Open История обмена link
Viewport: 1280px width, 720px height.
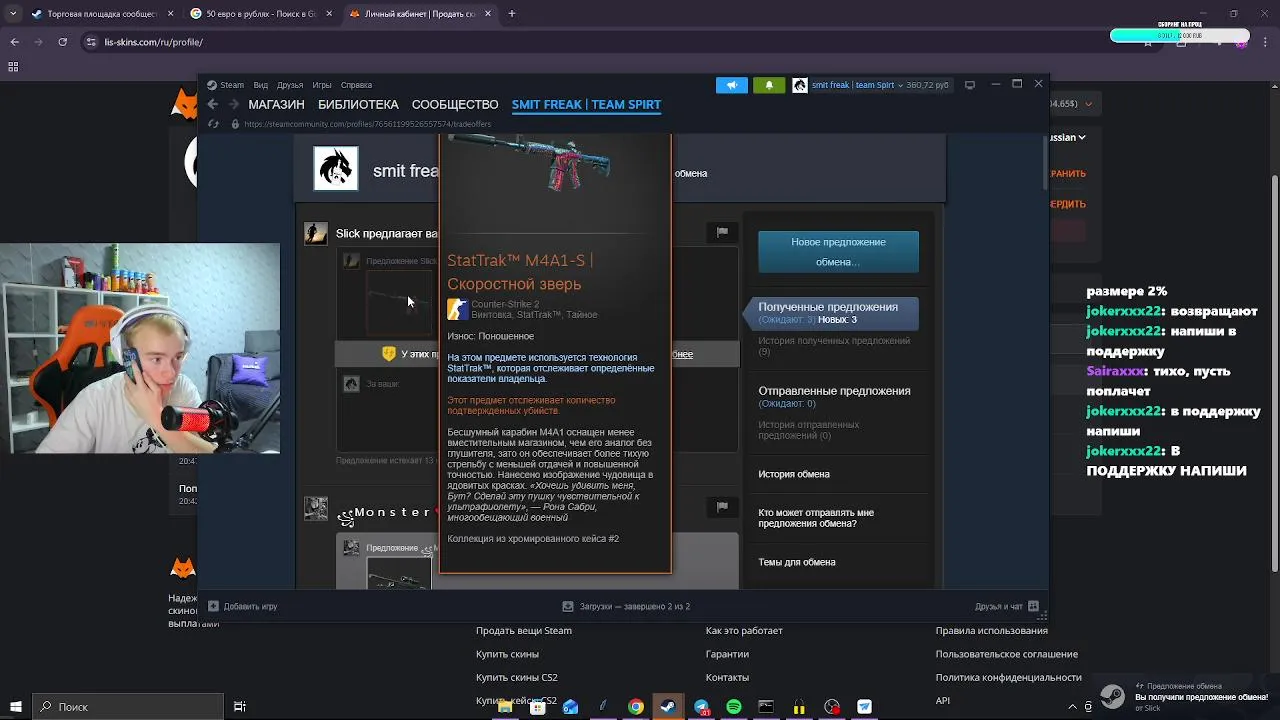(794, 474)
